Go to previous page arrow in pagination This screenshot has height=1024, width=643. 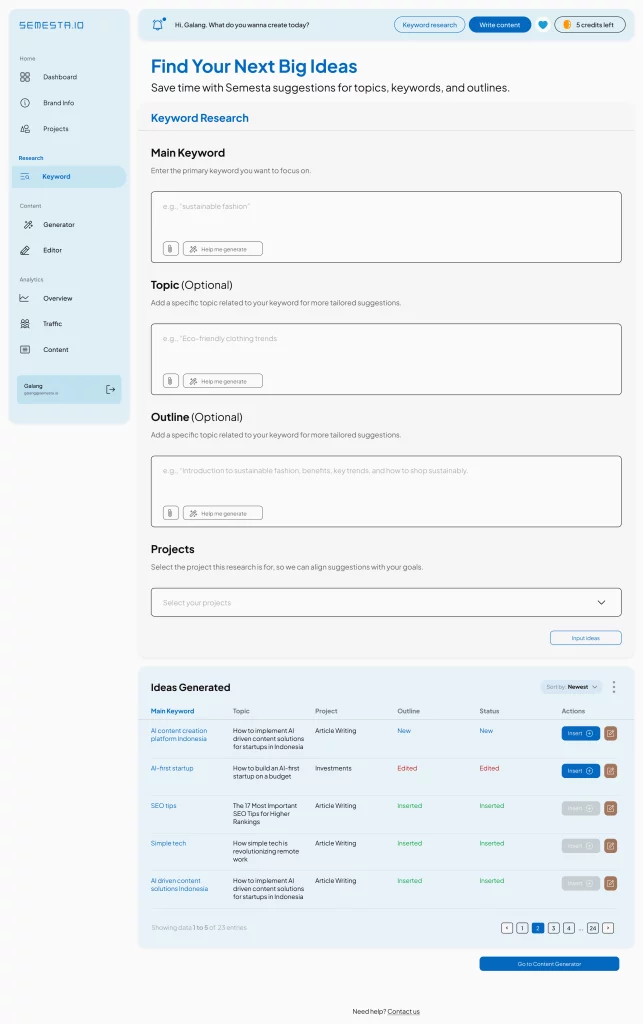click(507, 928)
